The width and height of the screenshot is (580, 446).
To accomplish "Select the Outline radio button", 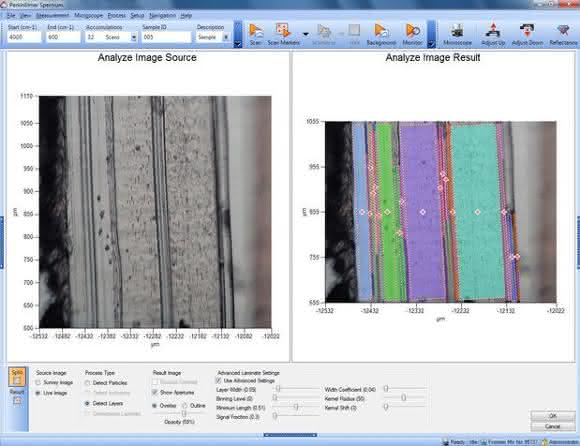I will (185, 406).
